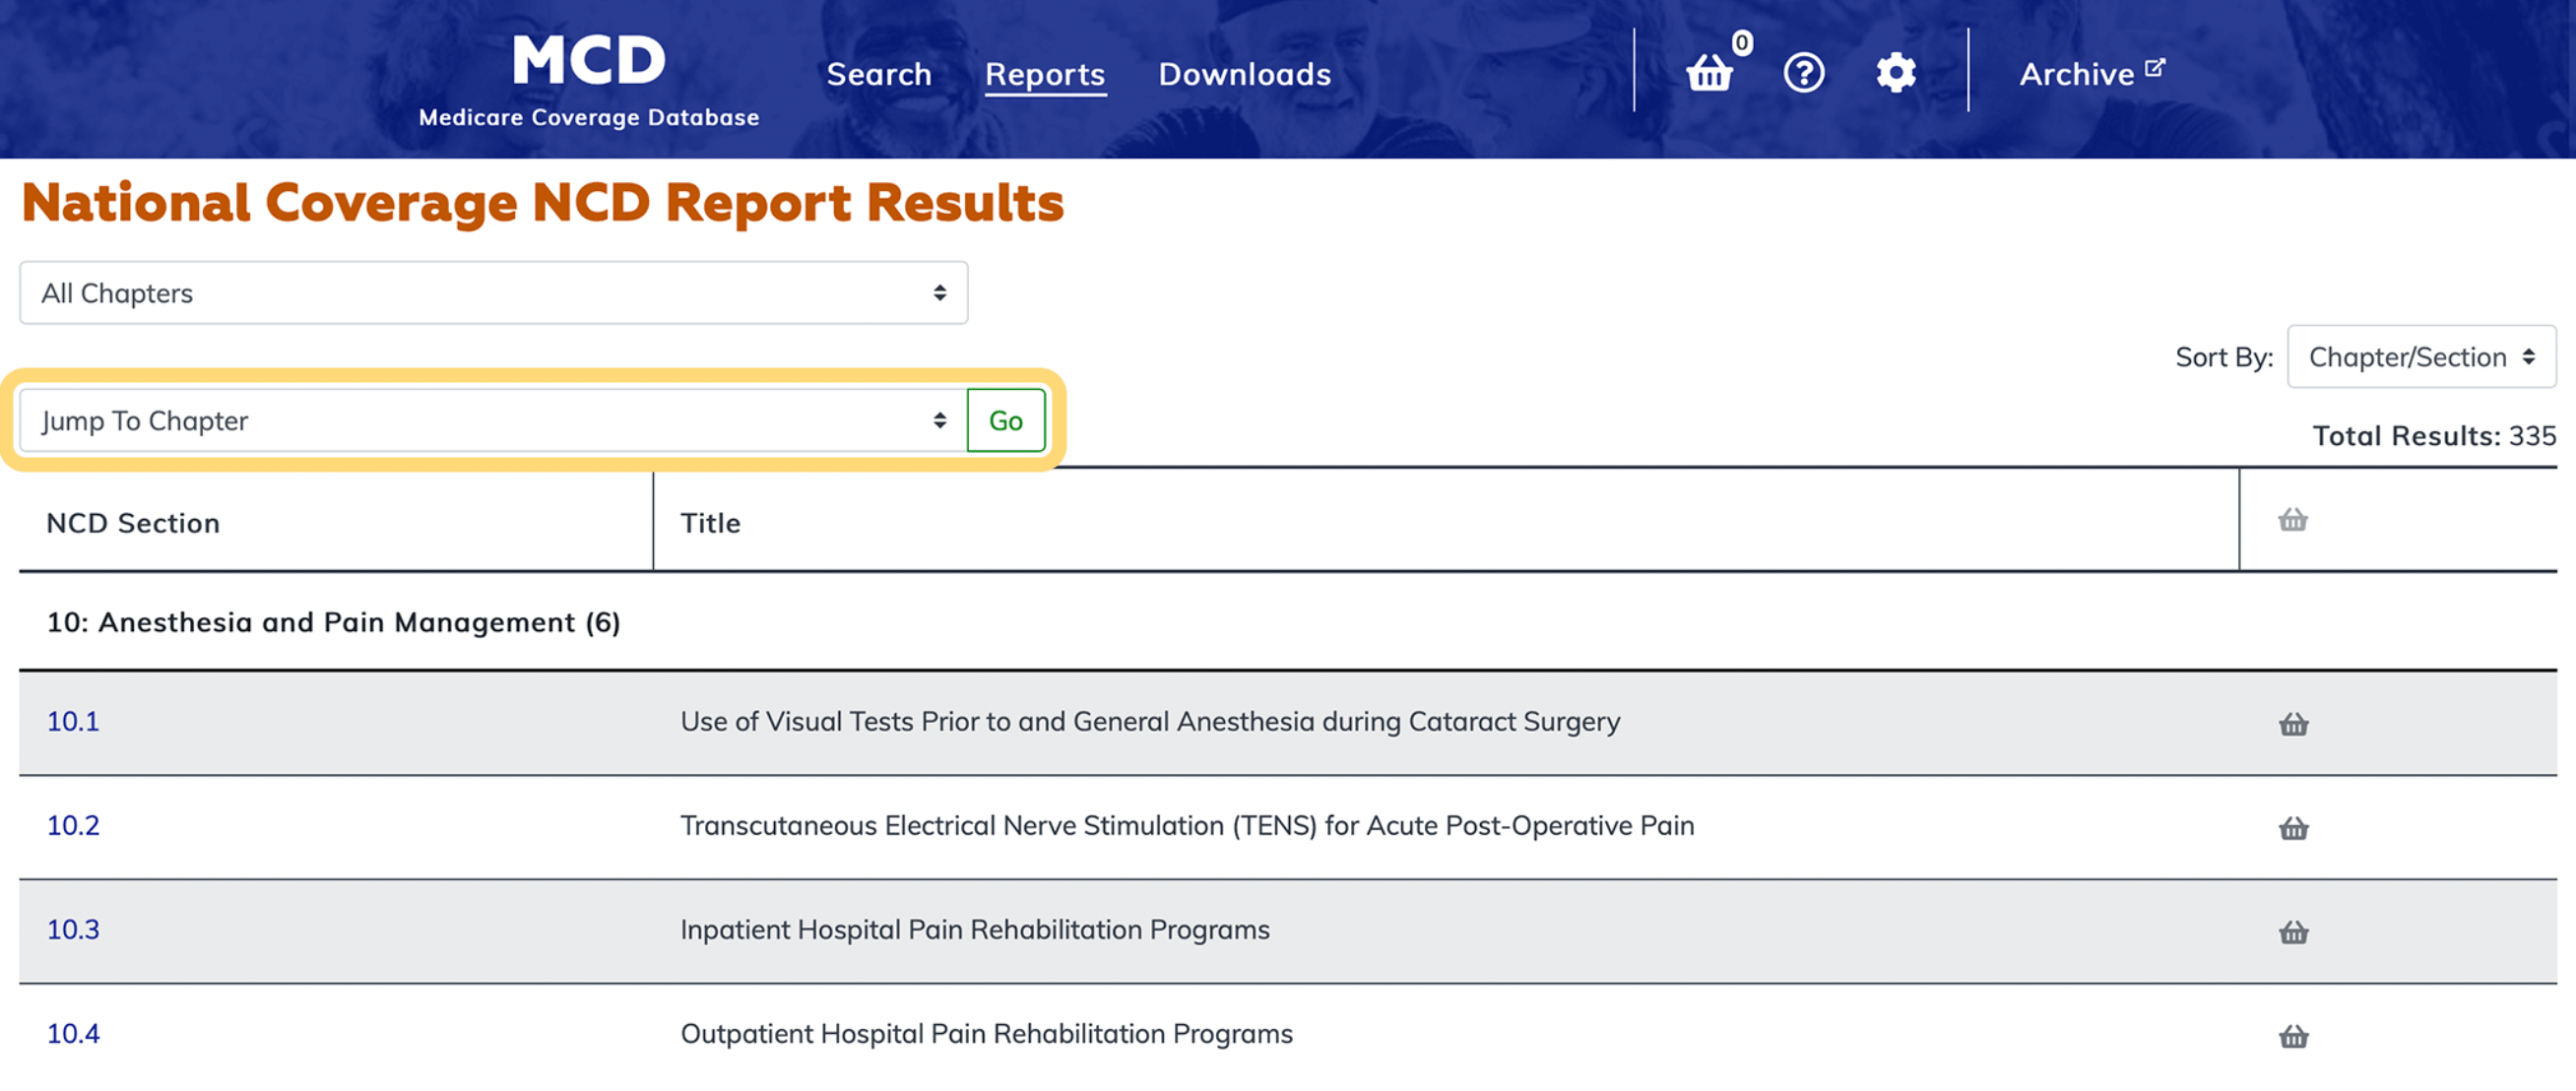Click the MCD Medicare Coverage Database logo
Image resolution: width=2576 pixels, height=1091 pixels.
588,80
